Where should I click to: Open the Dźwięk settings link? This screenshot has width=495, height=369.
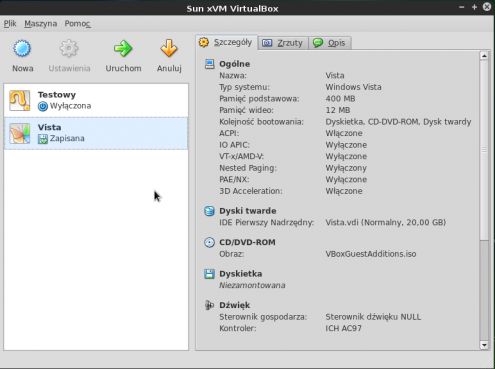[x=235, y=305]
